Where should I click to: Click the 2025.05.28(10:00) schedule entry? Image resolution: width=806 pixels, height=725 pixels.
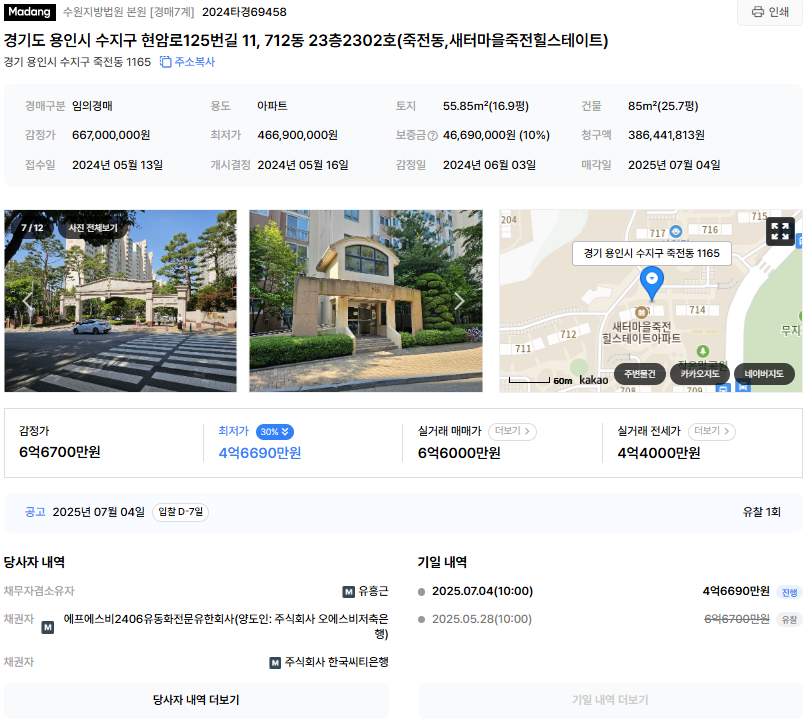click(x=482, y=619)
